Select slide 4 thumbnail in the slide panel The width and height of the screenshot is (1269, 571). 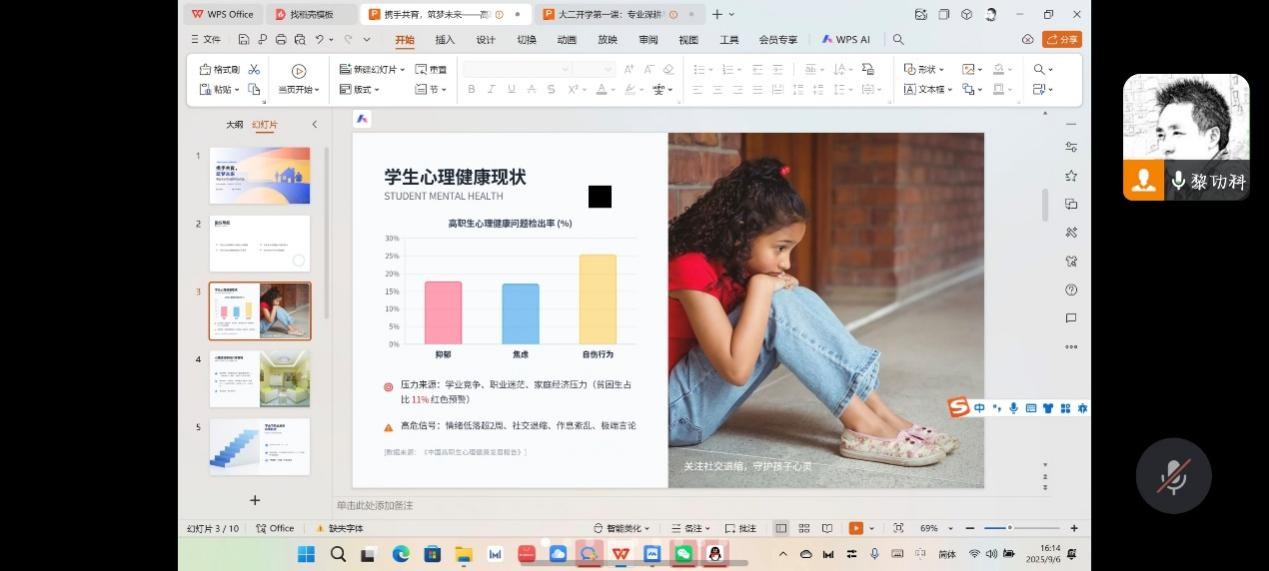[259, 378]
